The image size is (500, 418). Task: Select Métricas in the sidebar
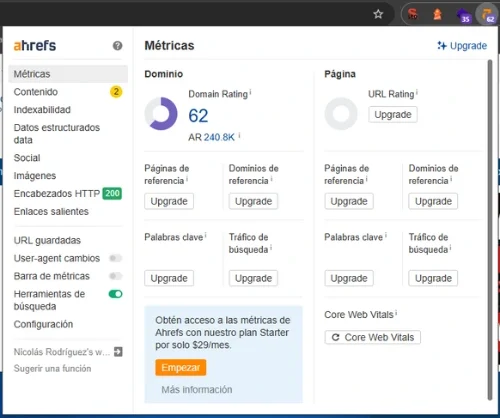68,74
